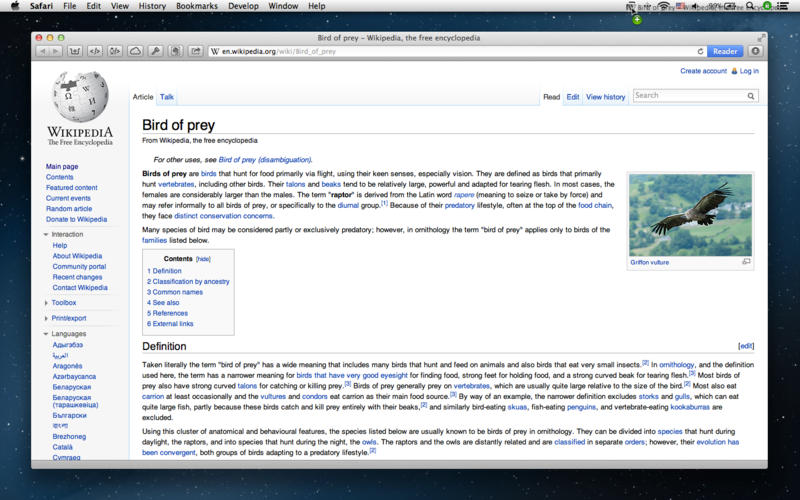Open the Apple menu
The image size is (800, 500).
[15, 6]
